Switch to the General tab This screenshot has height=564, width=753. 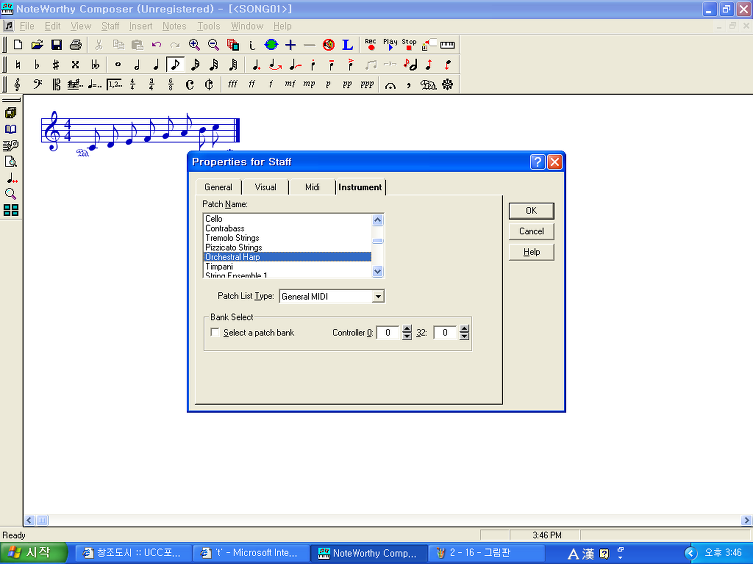[x=219, y=187]
